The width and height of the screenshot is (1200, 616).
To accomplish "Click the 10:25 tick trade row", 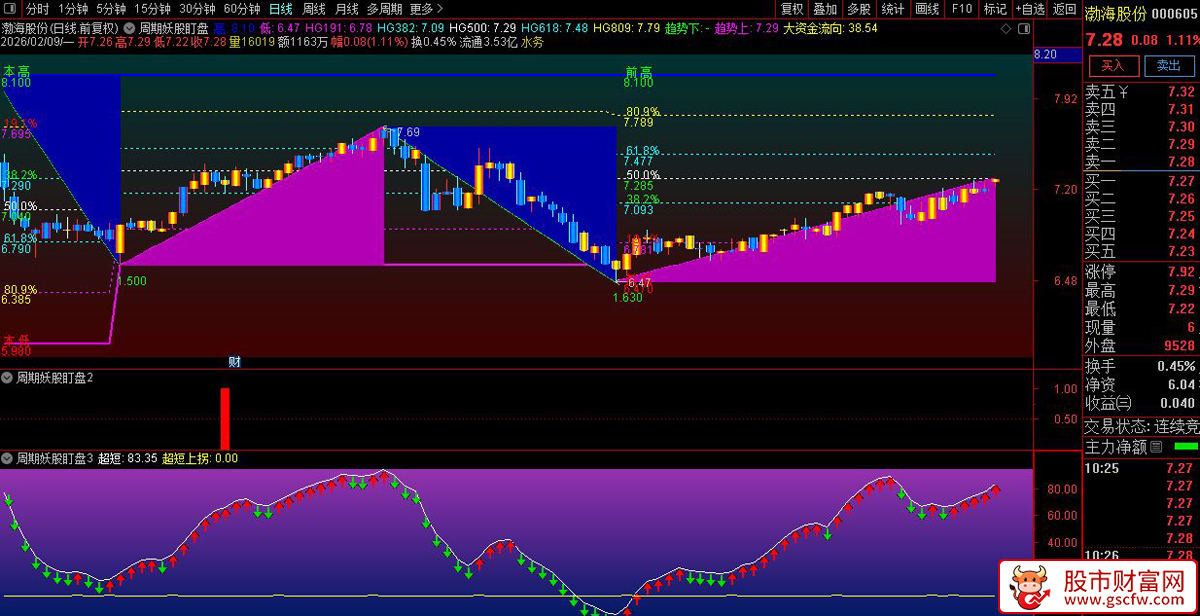I will pos(1141,468).
